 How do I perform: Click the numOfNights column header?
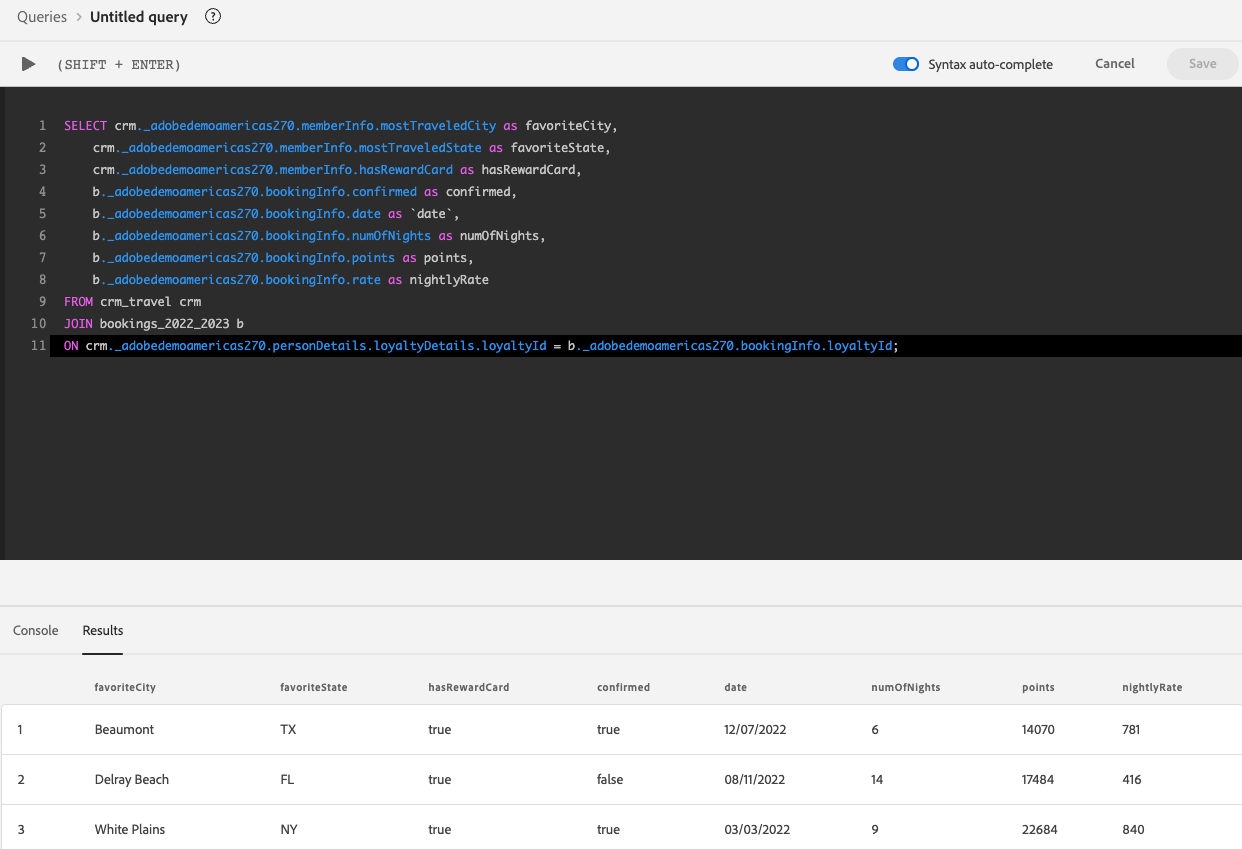pyautogui.click(x=906, y=687)
